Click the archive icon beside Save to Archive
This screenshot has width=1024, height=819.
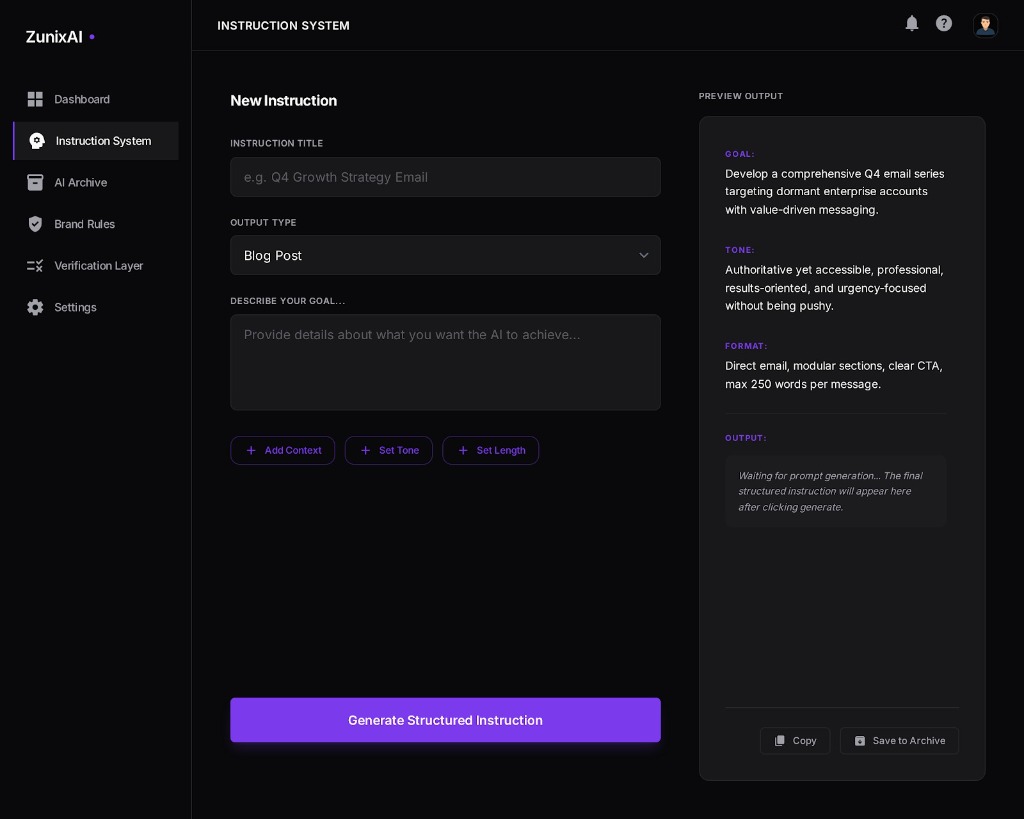click(861, 741)
